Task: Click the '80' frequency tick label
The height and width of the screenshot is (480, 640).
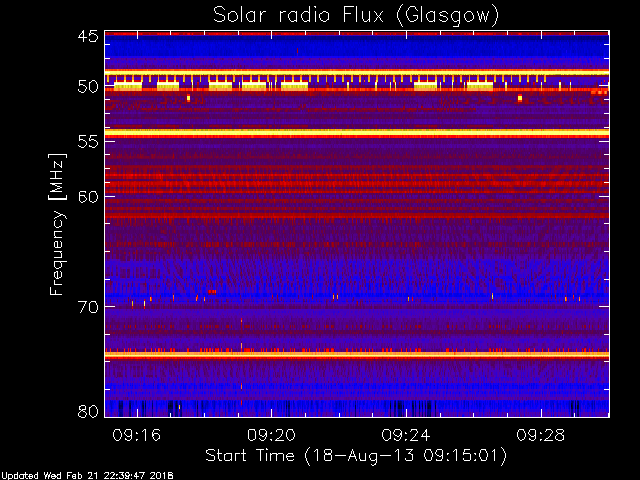Action: (89, 411)
